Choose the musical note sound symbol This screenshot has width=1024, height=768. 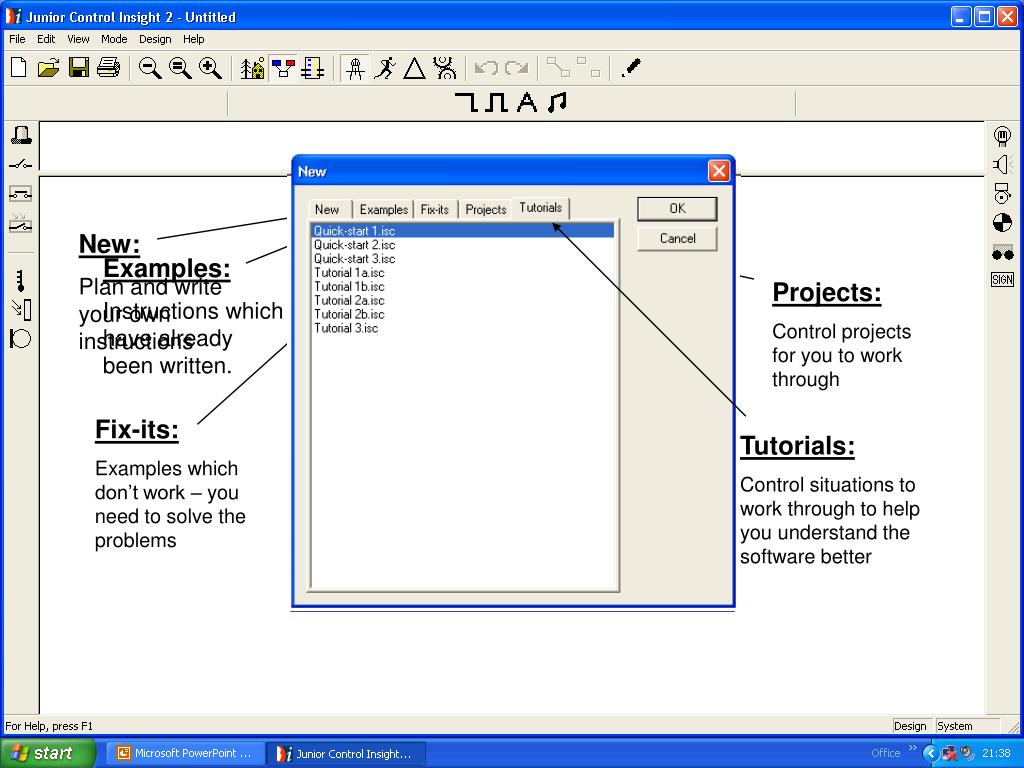pyautogui.click(x=557, y=102)
